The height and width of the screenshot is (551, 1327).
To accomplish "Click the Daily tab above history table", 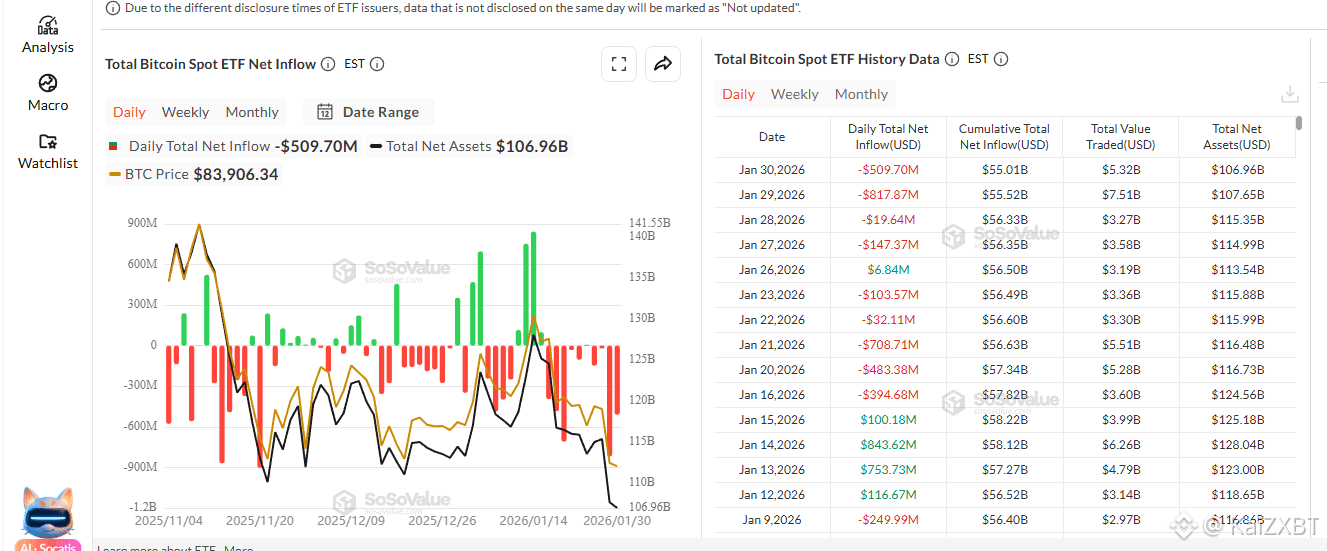I will click(738, 94).
